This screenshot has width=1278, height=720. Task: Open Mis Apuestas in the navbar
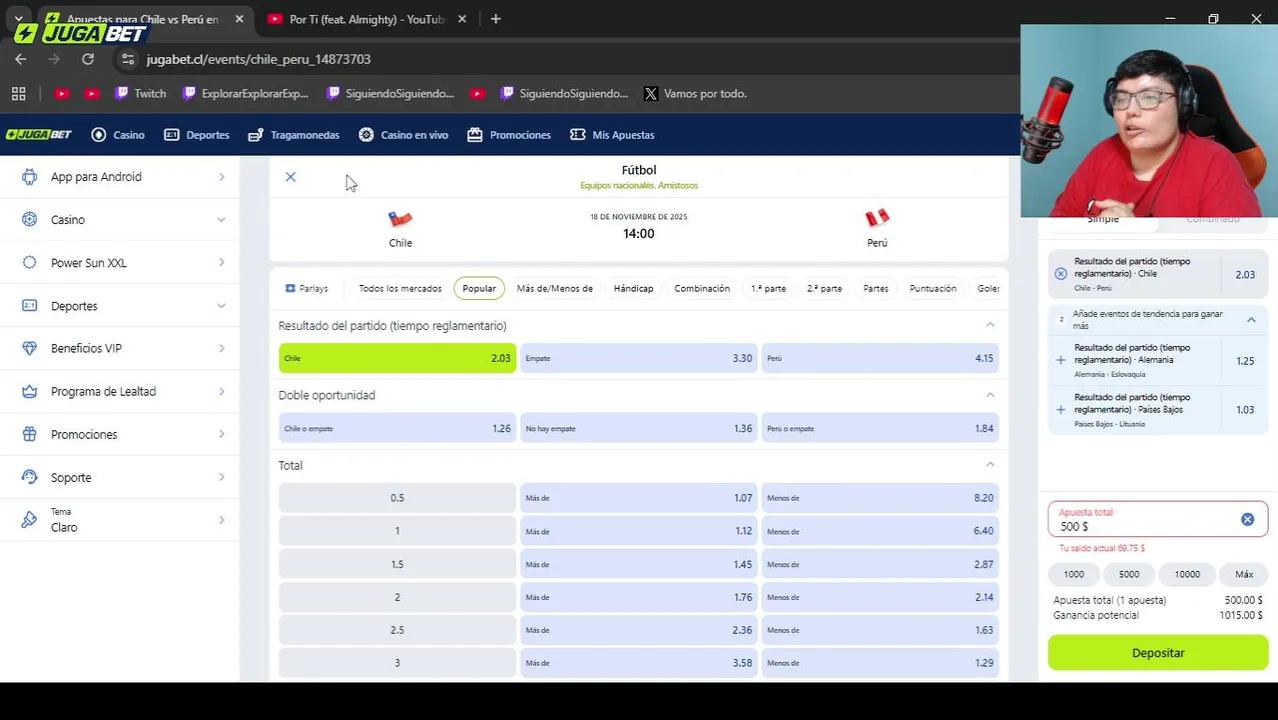click(612, 135)
